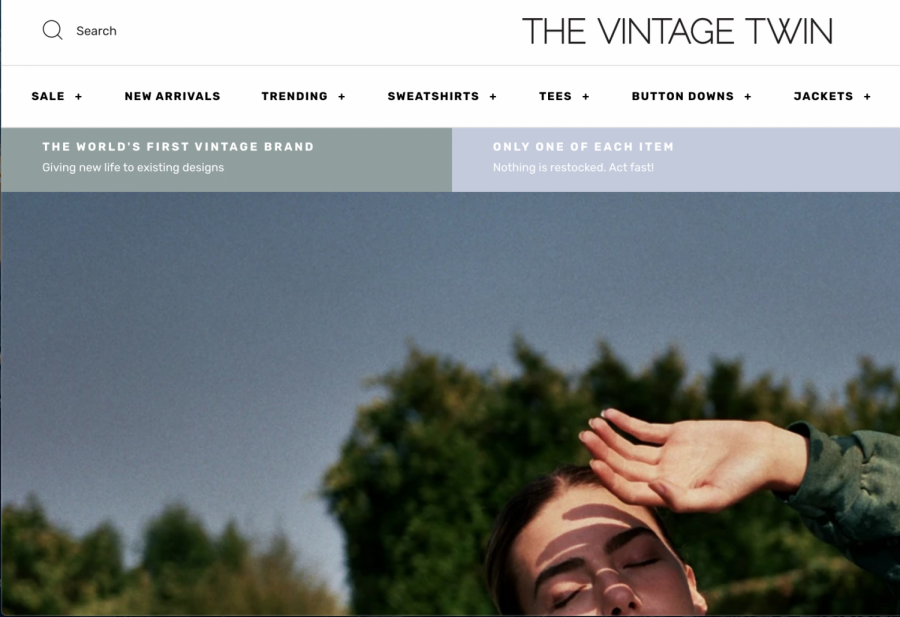This screenshot has width=900, height=617.
Task: Open the BUTTON DOWNS category
Action: [682, 96]
